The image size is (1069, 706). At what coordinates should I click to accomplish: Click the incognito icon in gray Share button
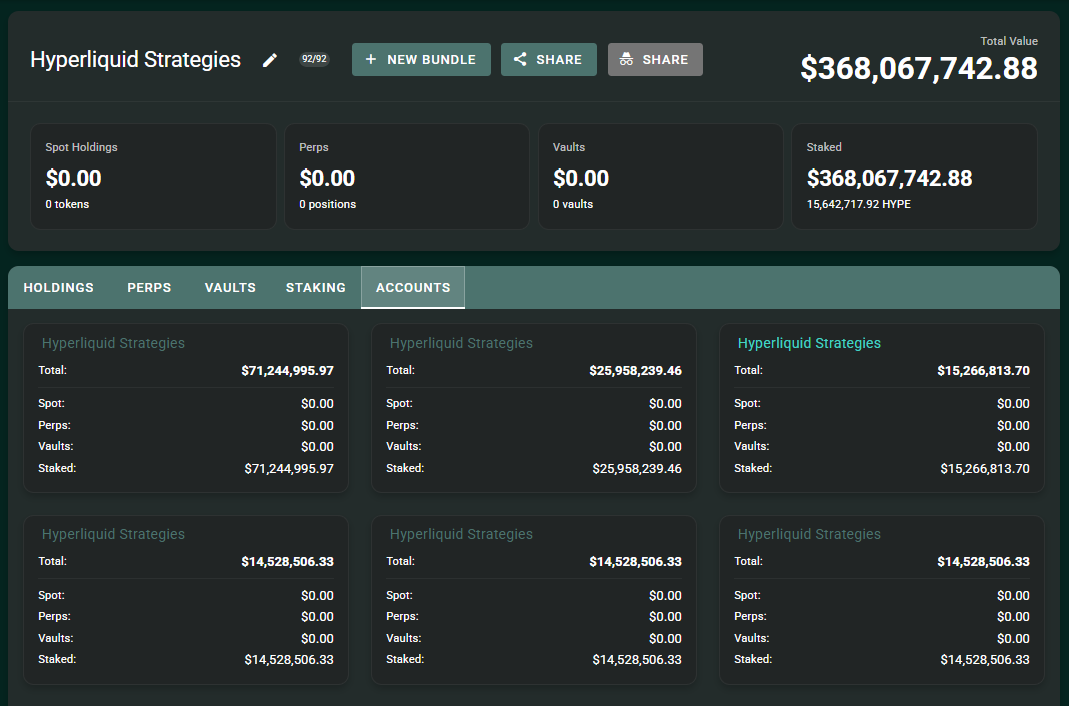[627, 59]
